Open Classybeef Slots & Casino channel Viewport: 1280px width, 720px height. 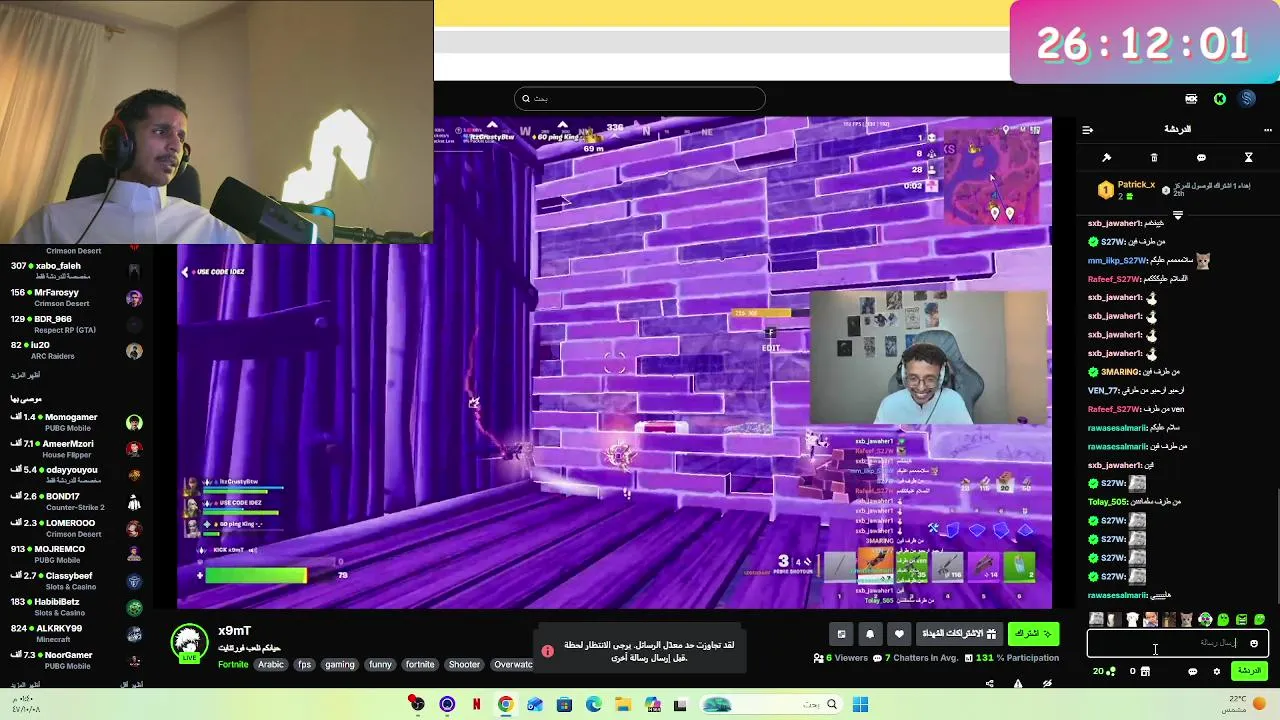76,581
